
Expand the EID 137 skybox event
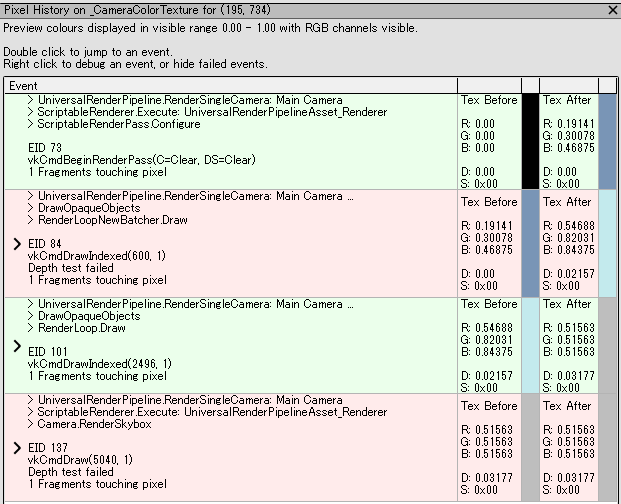[16, 447]
